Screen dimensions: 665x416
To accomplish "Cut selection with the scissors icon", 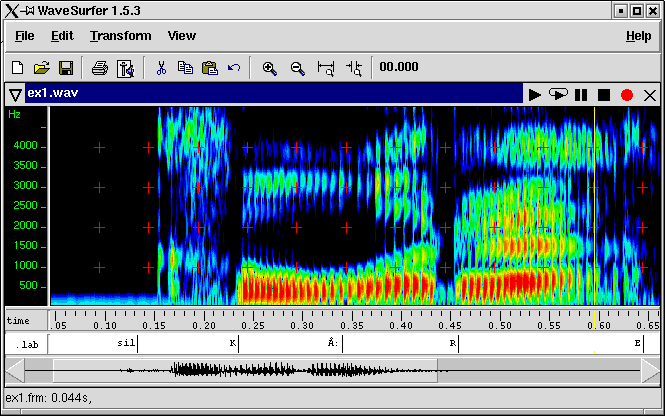I will pyautogui.click(x=160, y=68).
